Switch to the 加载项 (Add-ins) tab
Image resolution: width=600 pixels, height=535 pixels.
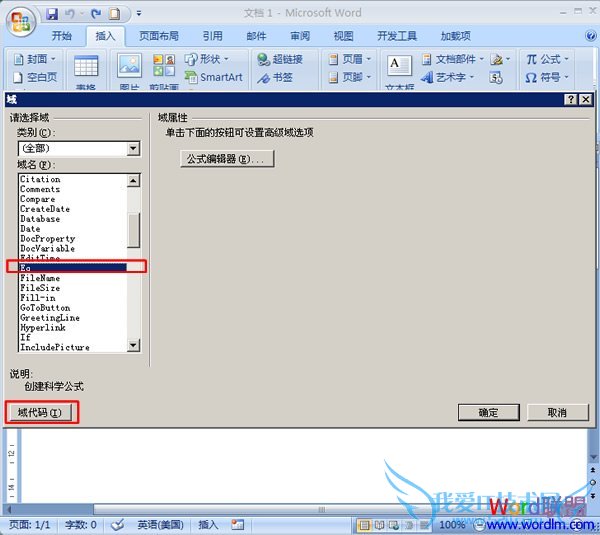pos(455,36)
